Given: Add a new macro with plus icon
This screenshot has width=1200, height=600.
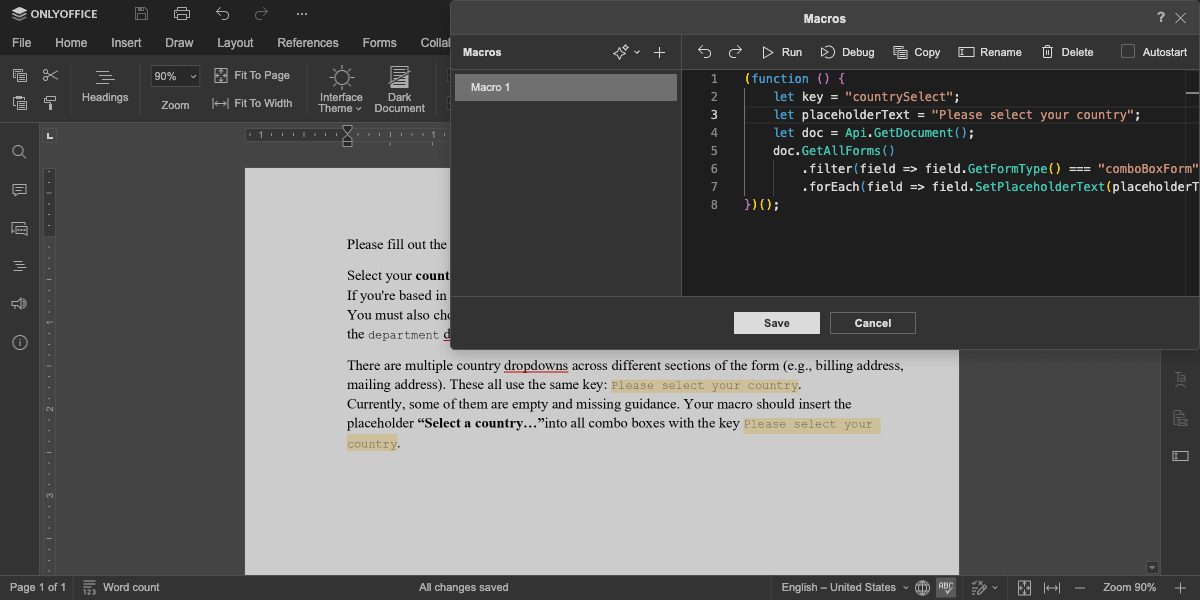Looking at the screenshot, I should [x=659, y=52].
